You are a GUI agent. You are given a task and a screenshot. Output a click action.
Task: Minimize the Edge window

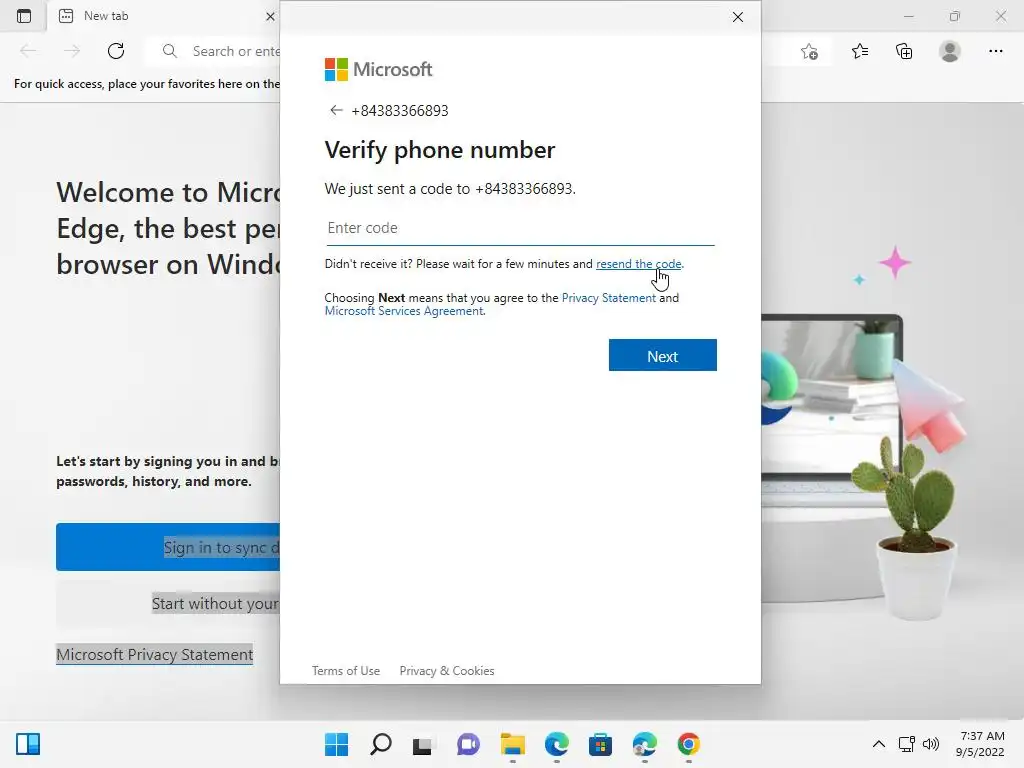(908, 16)
